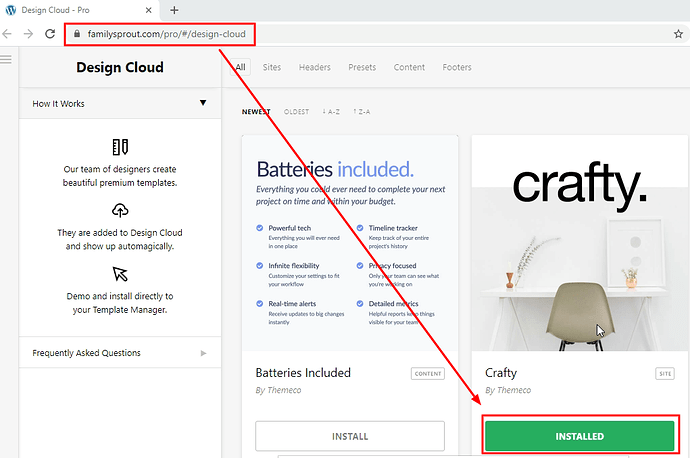The width and height of the screenshot is (690, 458).
Task: Switch to the Sites tab
Action: [272, 67]
